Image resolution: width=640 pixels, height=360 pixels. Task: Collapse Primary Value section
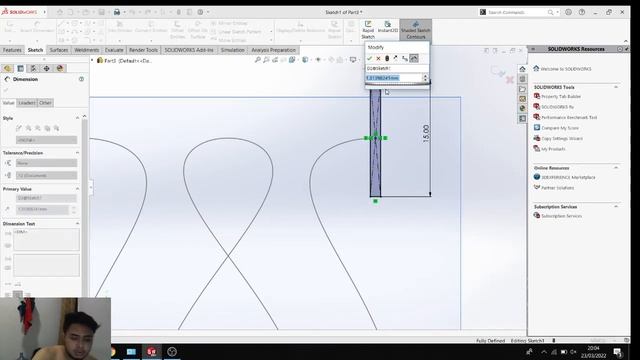[78, 189]
